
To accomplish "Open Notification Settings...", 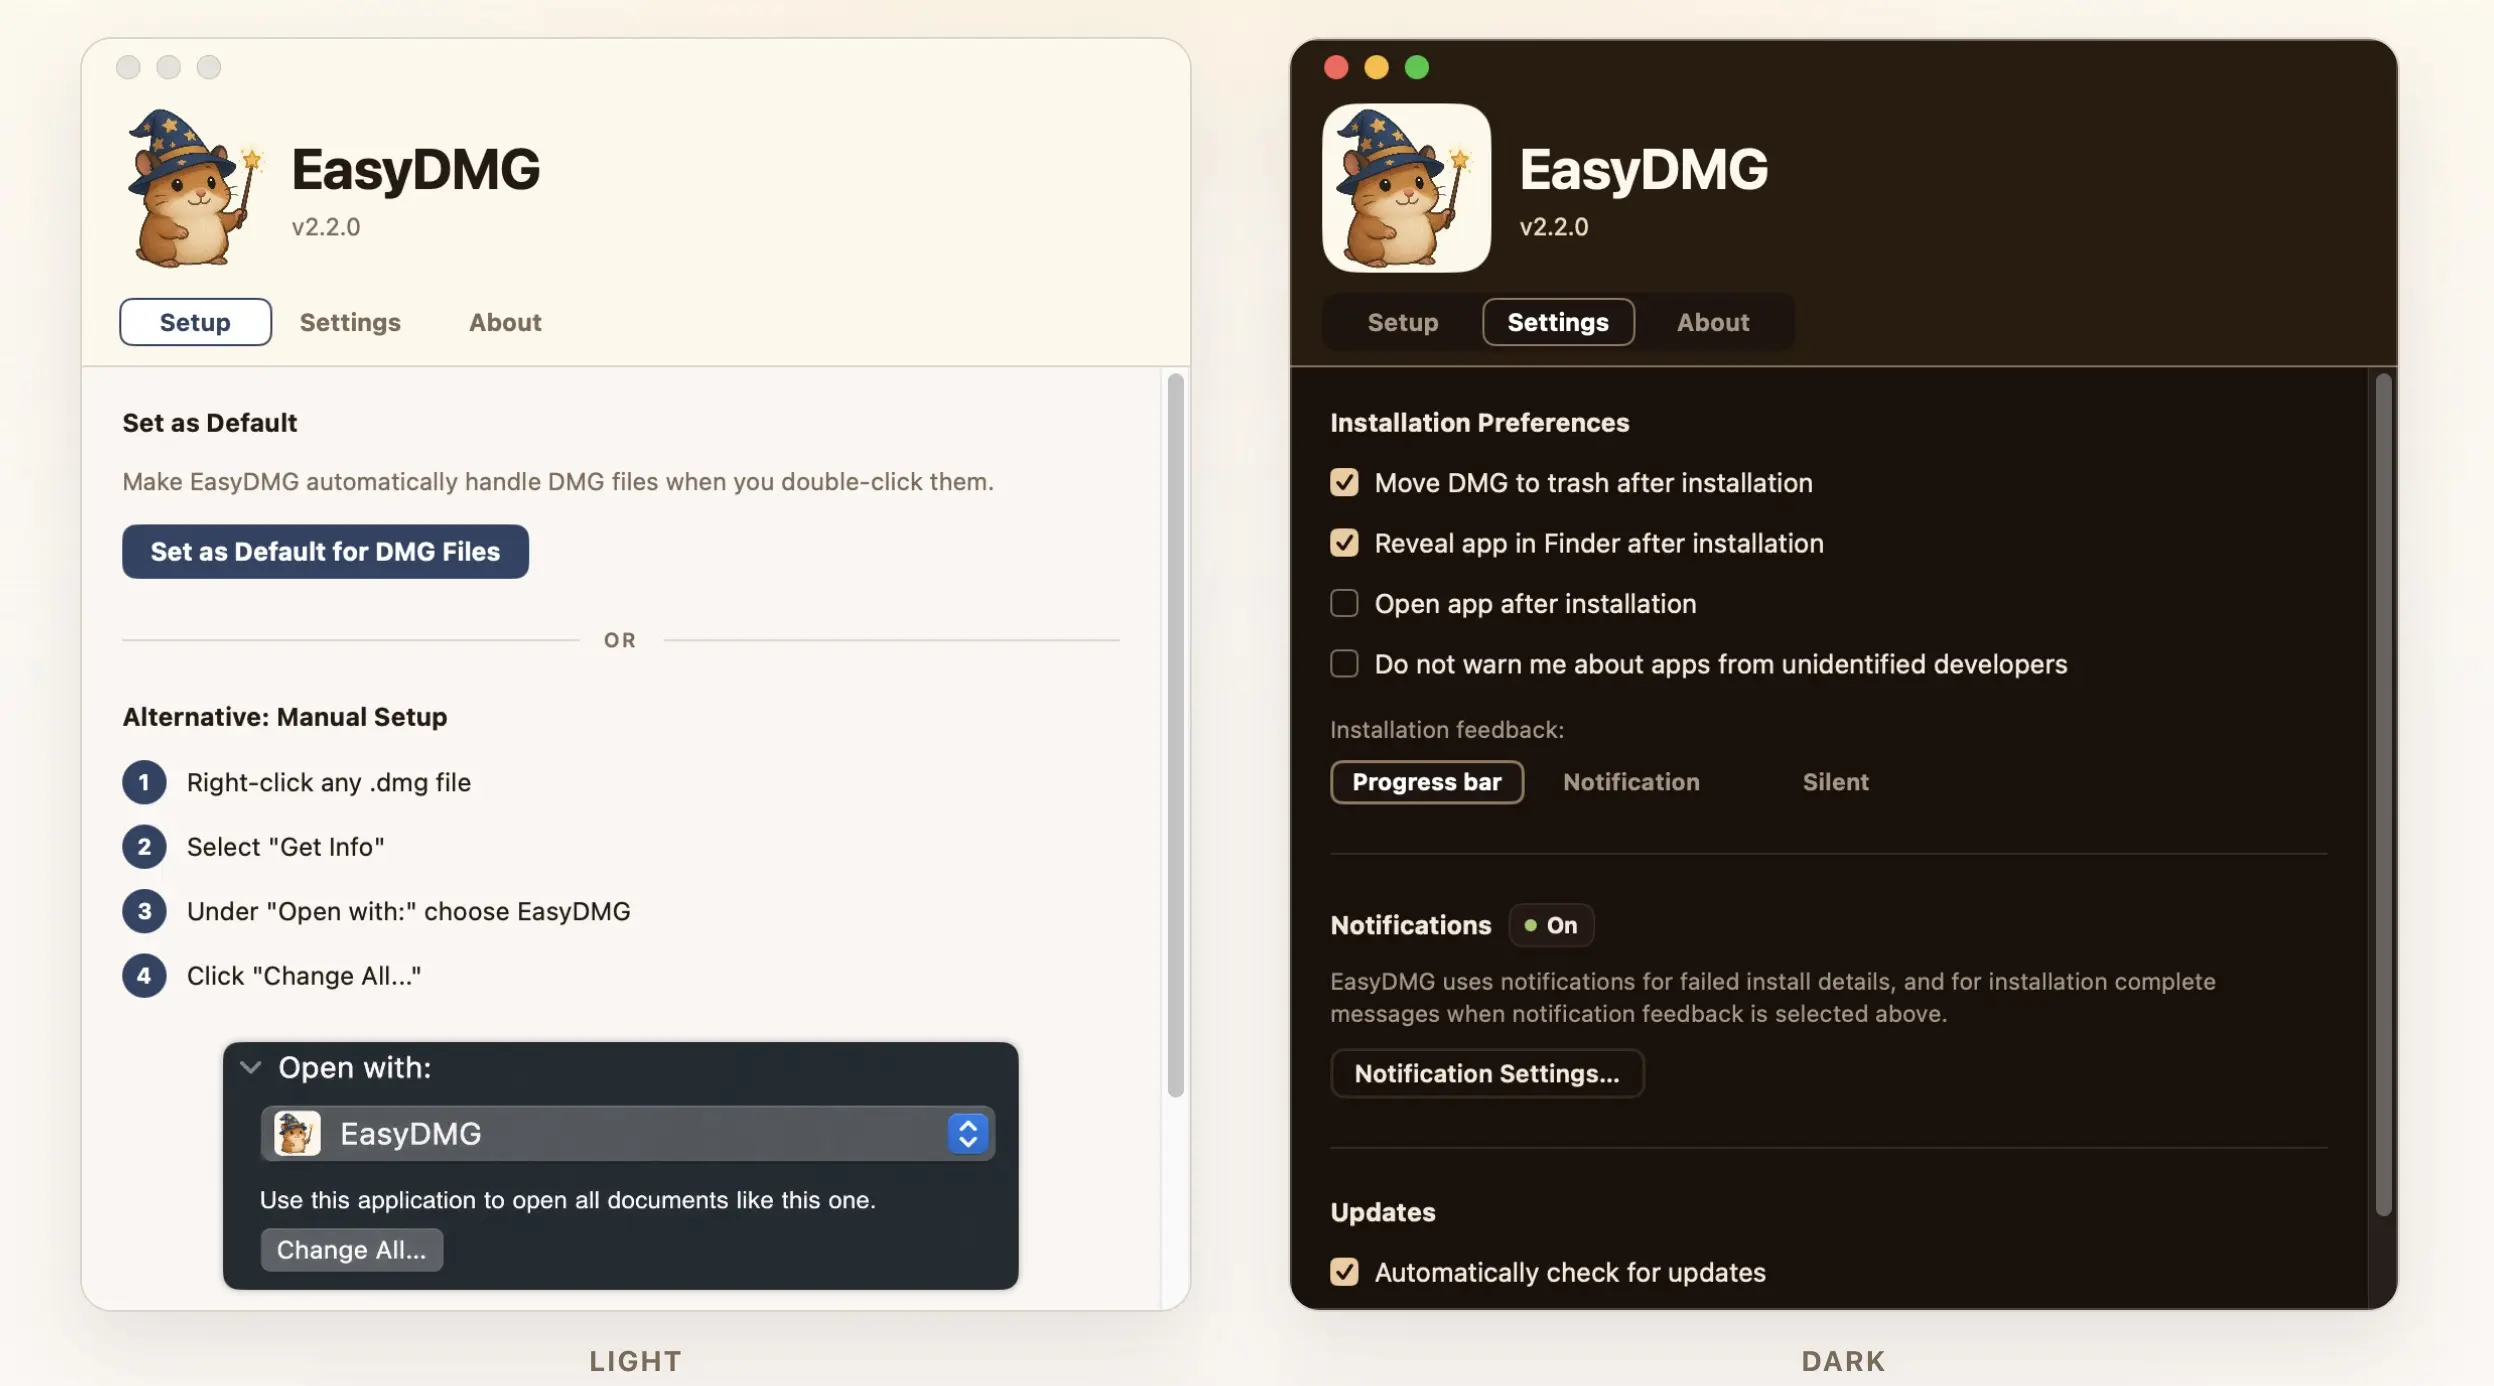I will point(1486,1073).
